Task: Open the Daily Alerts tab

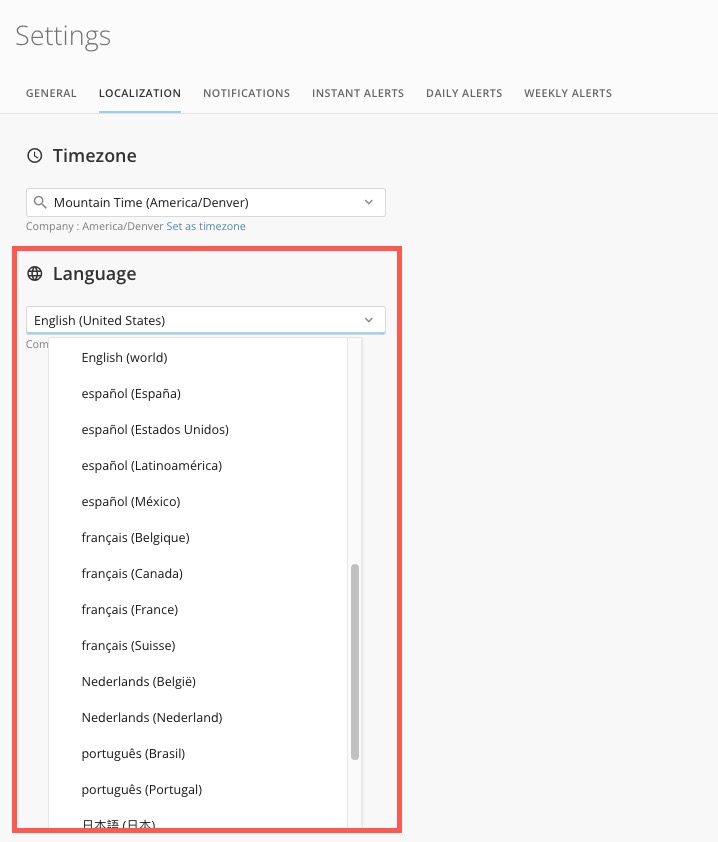Action: click(x=464, y=93)
